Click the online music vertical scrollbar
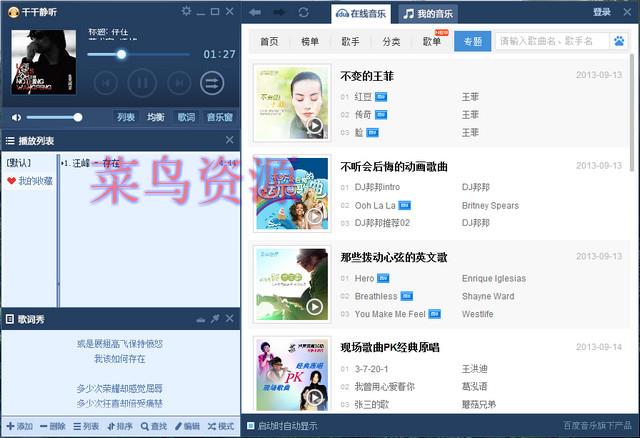Screen dimensions: 640x438 [x=632, y=112]
